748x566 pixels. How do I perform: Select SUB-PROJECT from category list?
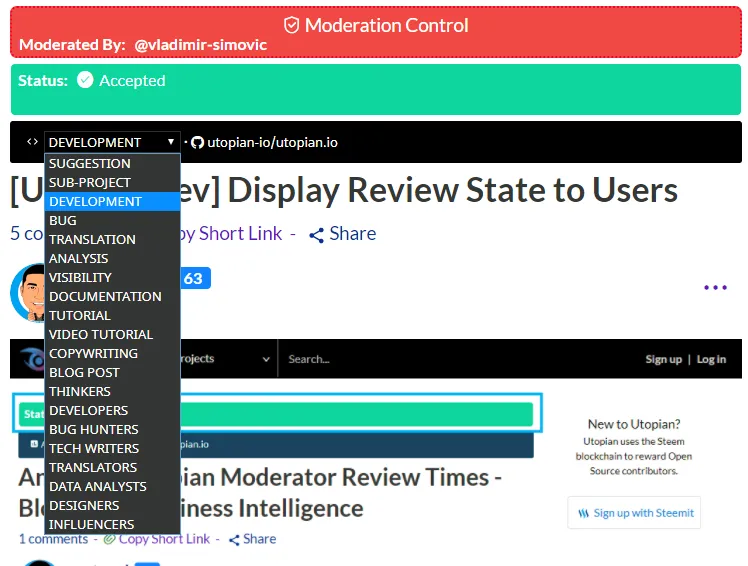(x=112, y=182)
